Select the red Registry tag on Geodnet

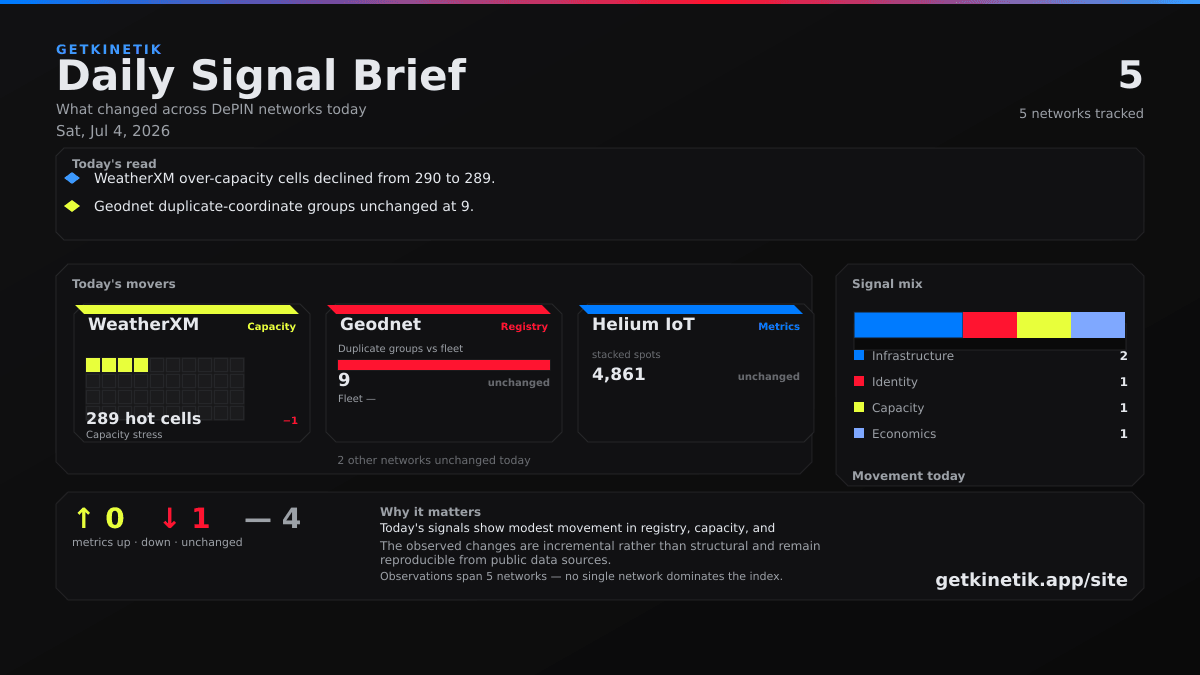point(524,327)
